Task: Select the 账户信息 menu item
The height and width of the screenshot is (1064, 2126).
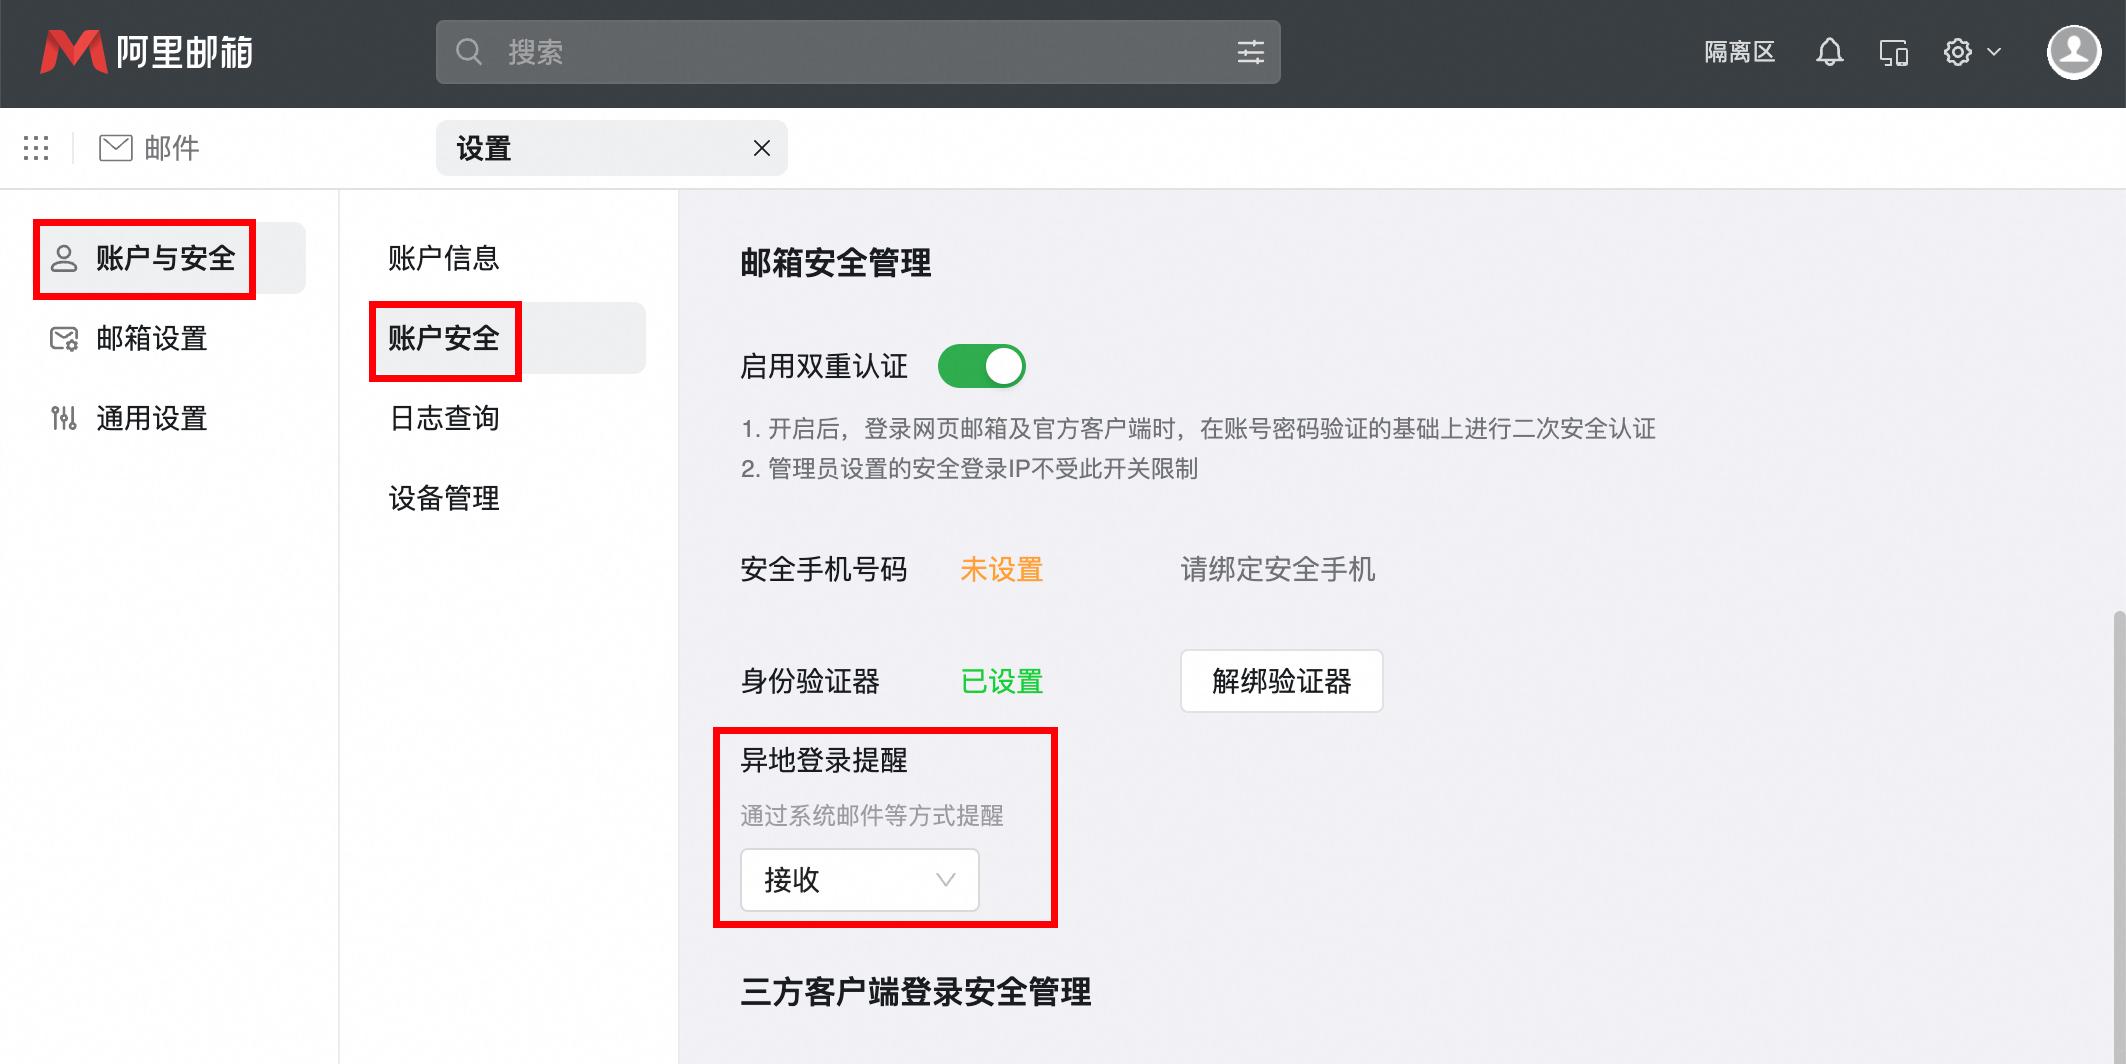Action: pyautogui.click(x=444, y=258)
